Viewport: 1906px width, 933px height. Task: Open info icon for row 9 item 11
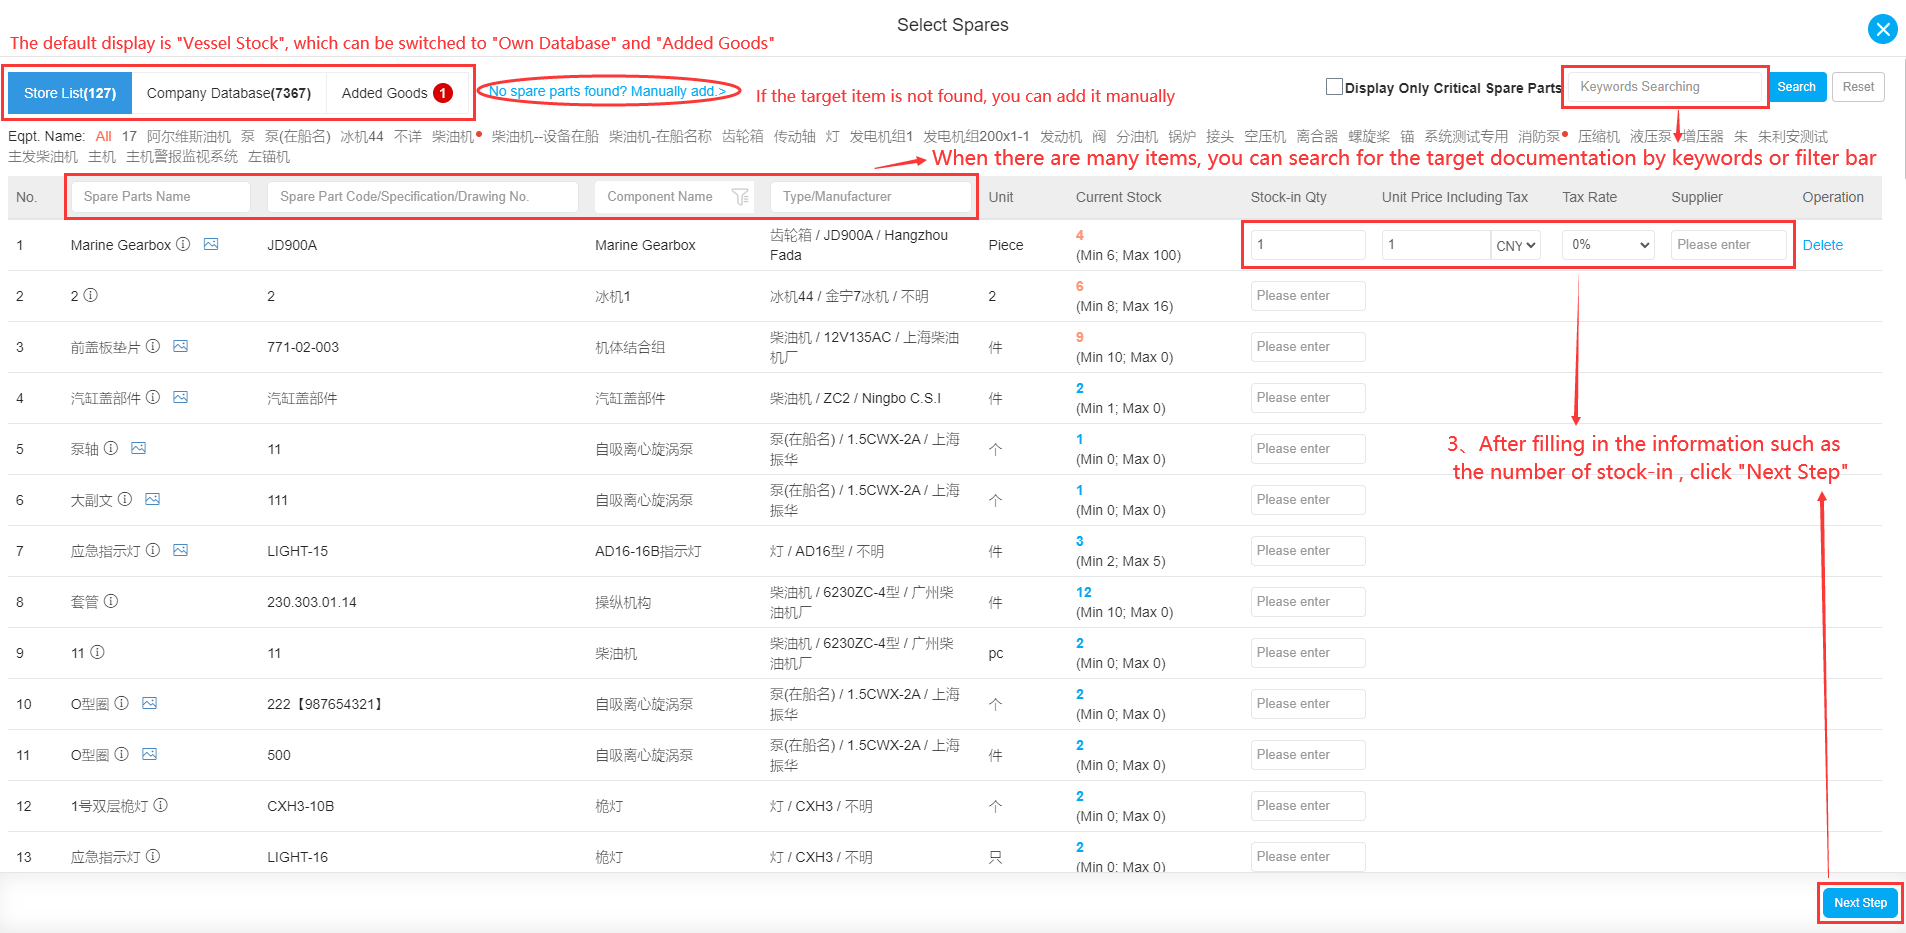tap(97, 652)
